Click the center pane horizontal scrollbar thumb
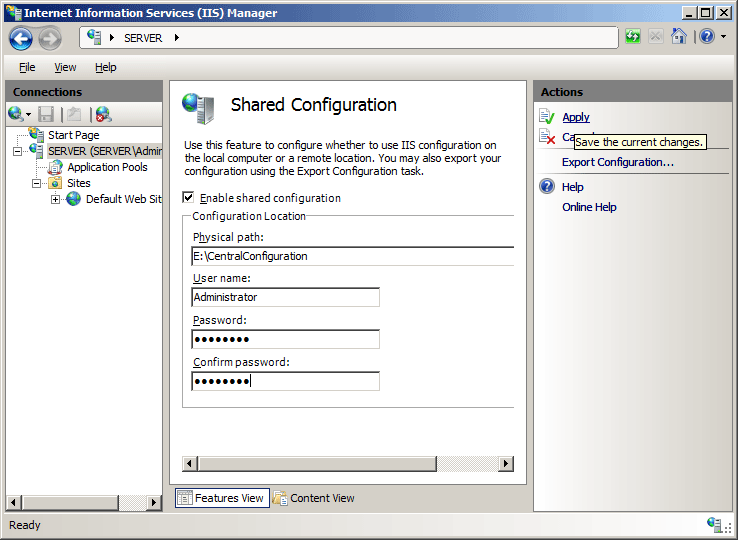 pyautogui.click(x=317, y=464)
